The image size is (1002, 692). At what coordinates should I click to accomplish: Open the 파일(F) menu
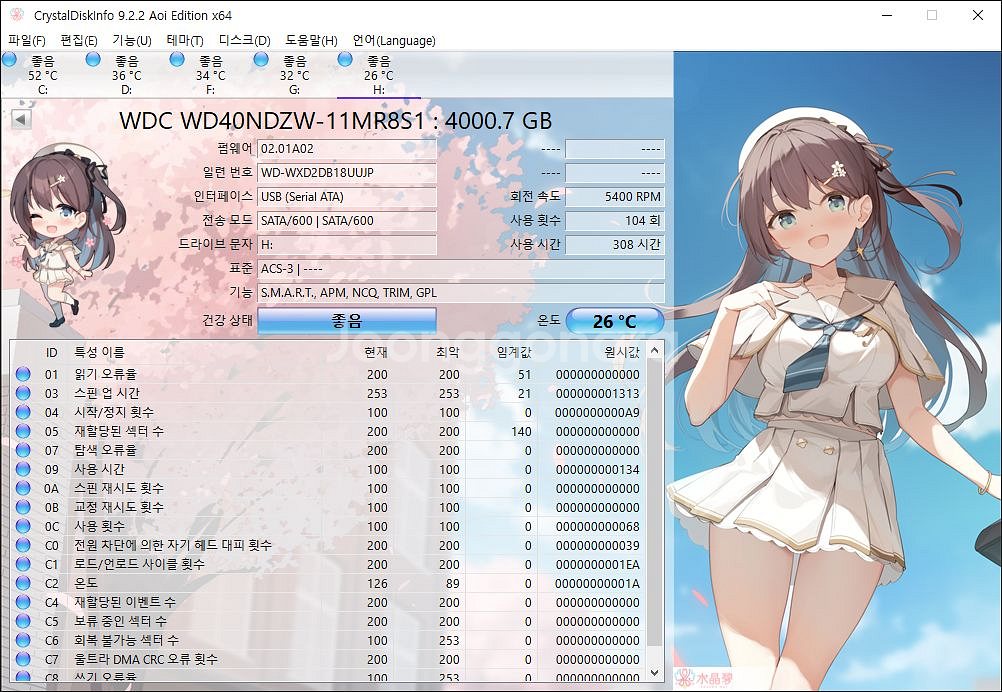tap(27, 40)
